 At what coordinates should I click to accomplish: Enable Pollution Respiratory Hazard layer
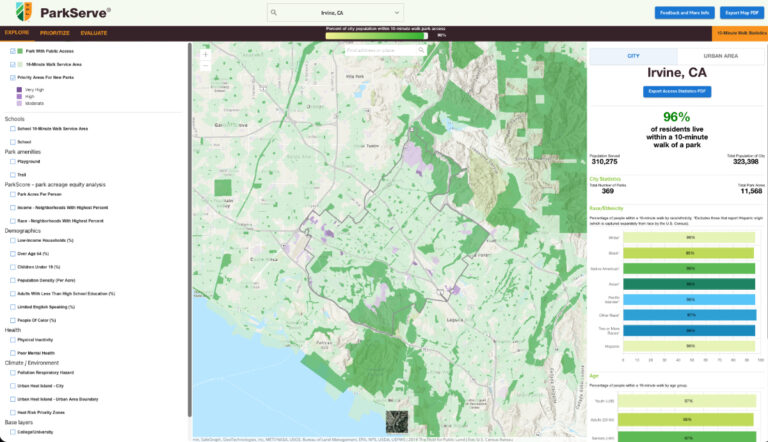(x=13, y=372)
